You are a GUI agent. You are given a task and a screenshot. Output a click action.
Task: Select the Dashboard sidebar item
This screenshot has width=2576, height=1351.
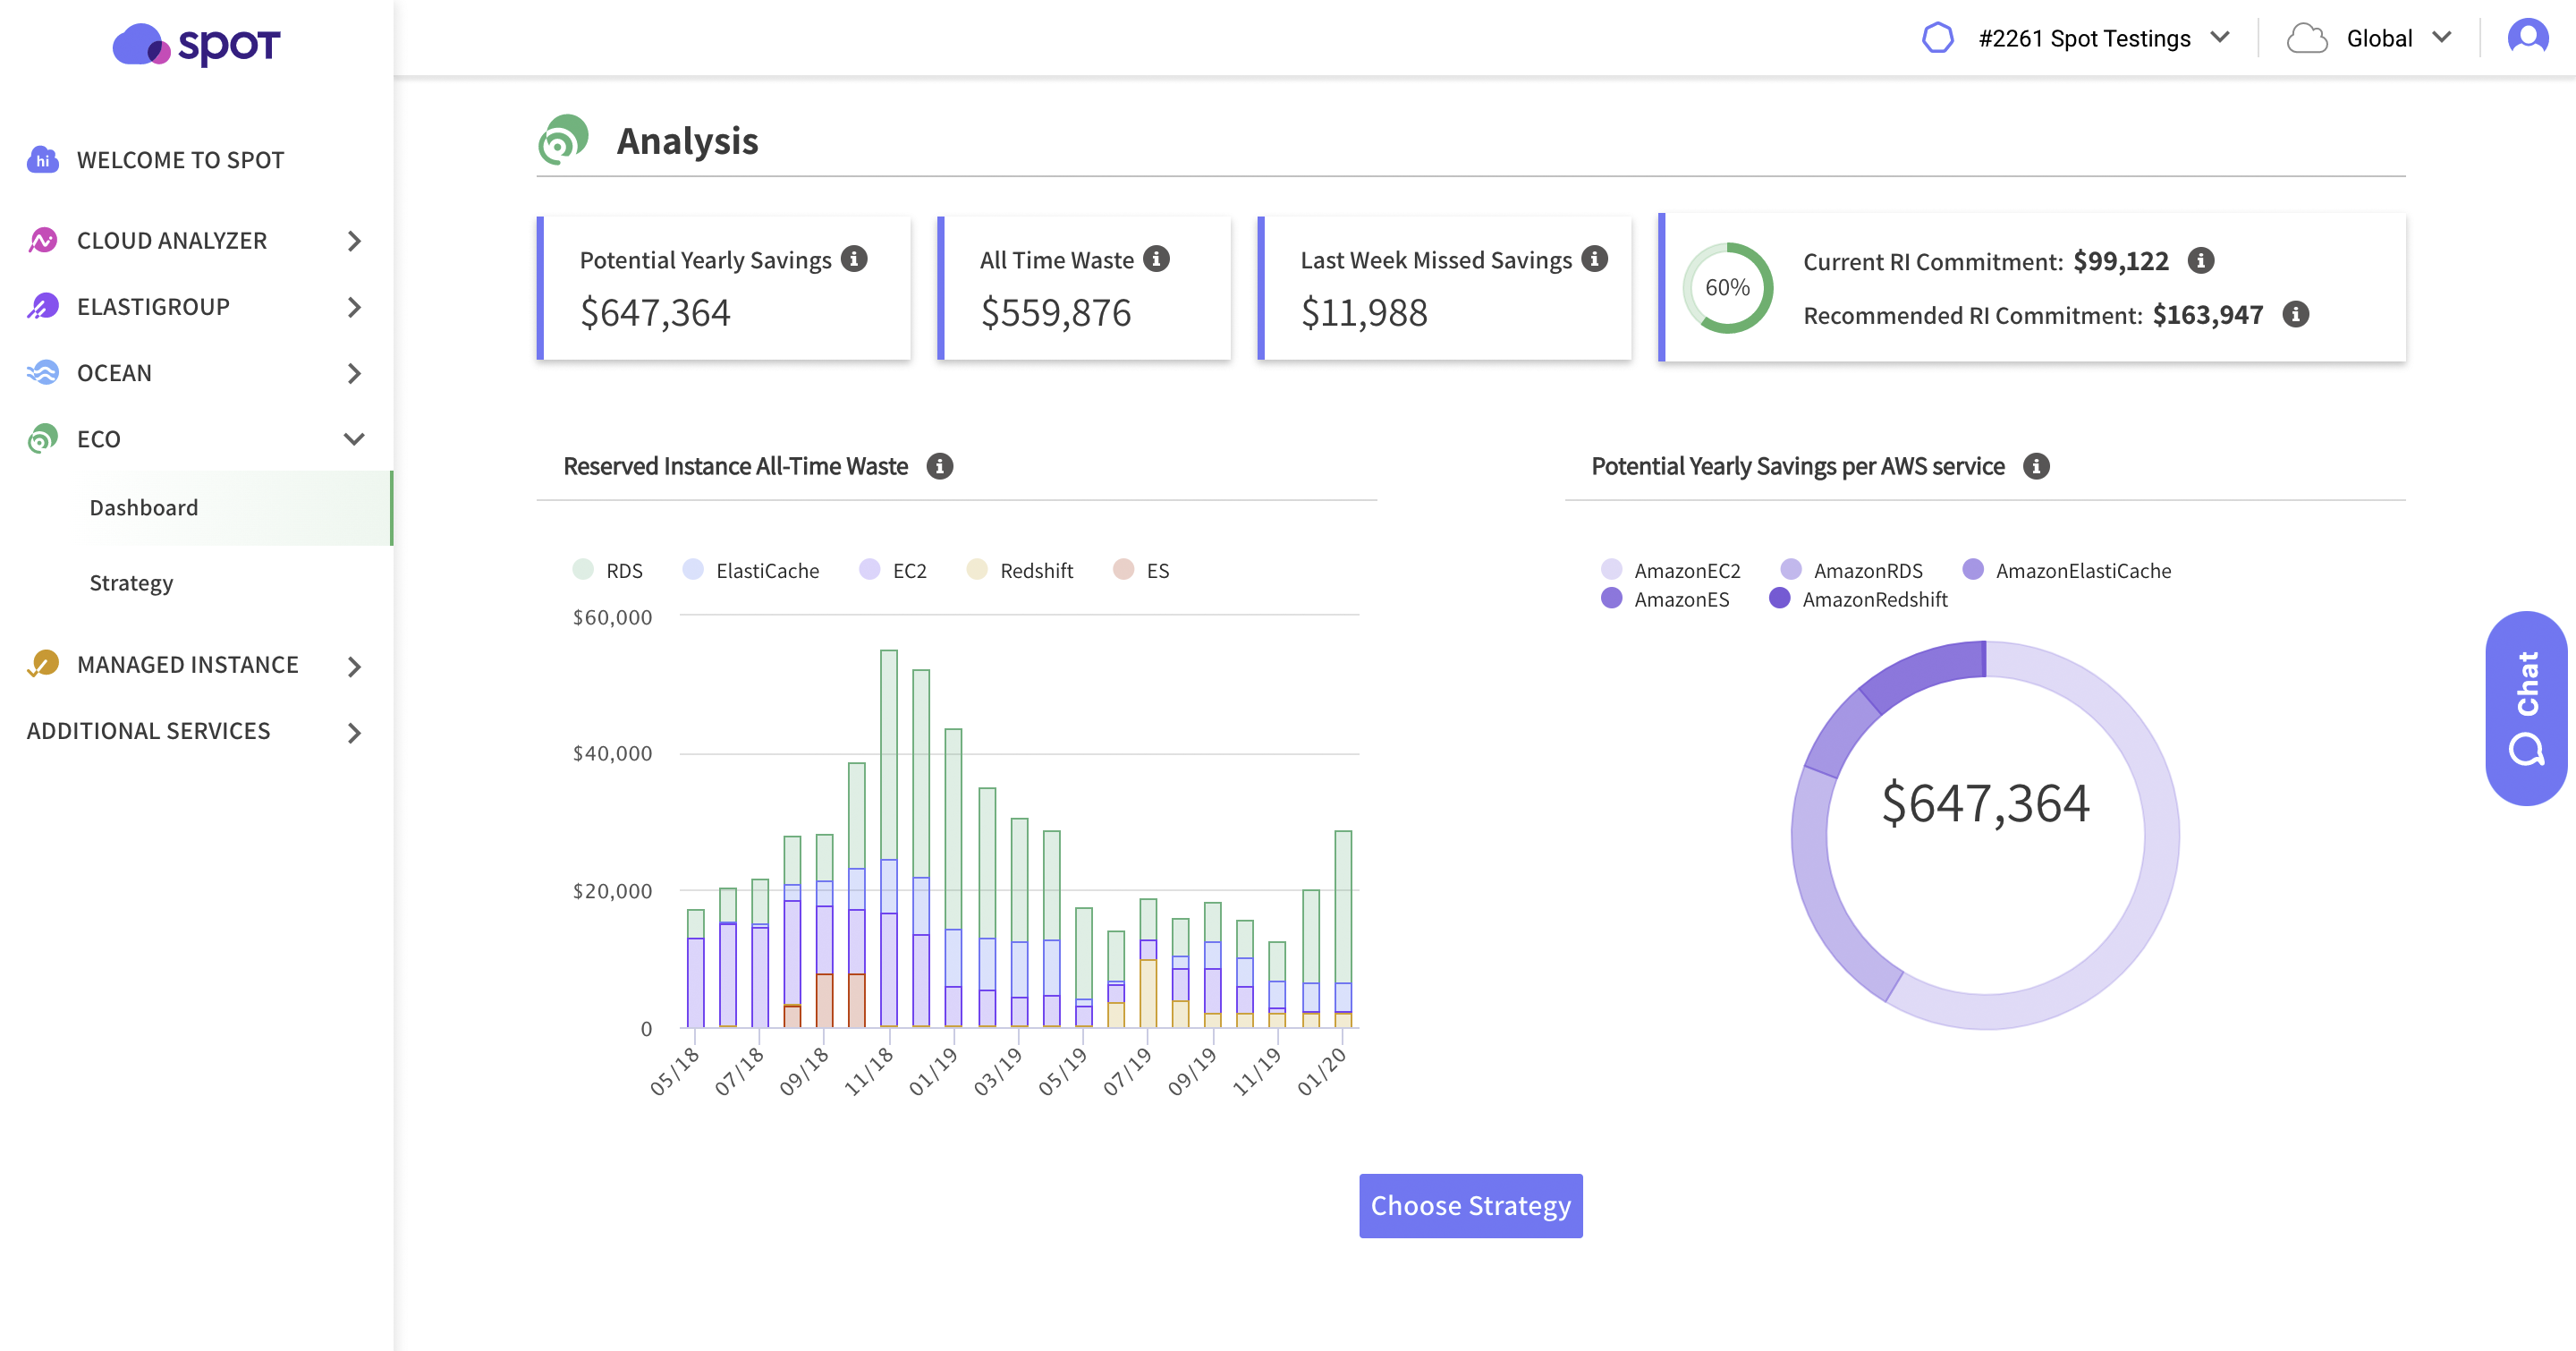tap(144, 508)
